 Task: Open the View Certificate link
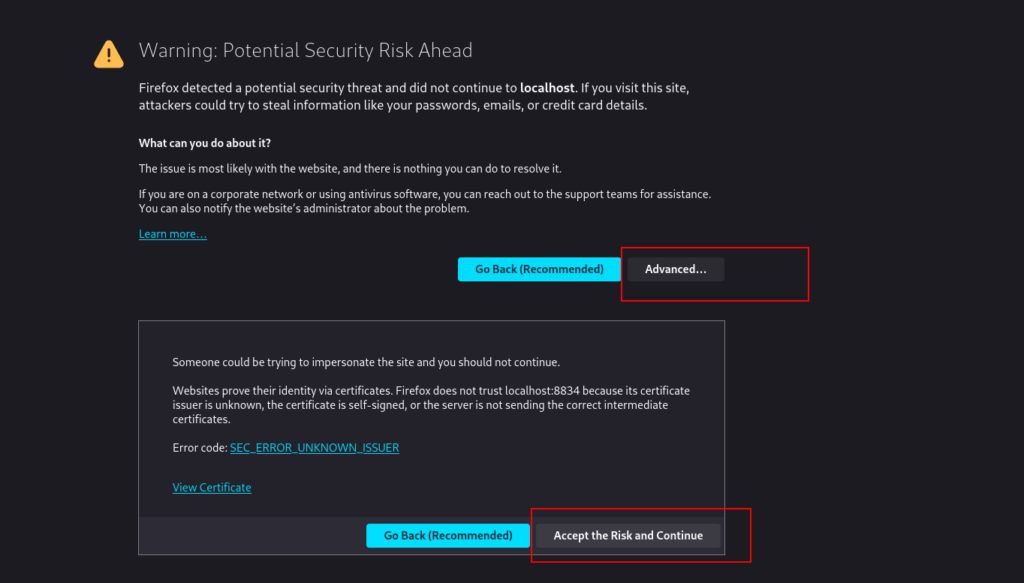pyautogui.click(x=212, y=487)
